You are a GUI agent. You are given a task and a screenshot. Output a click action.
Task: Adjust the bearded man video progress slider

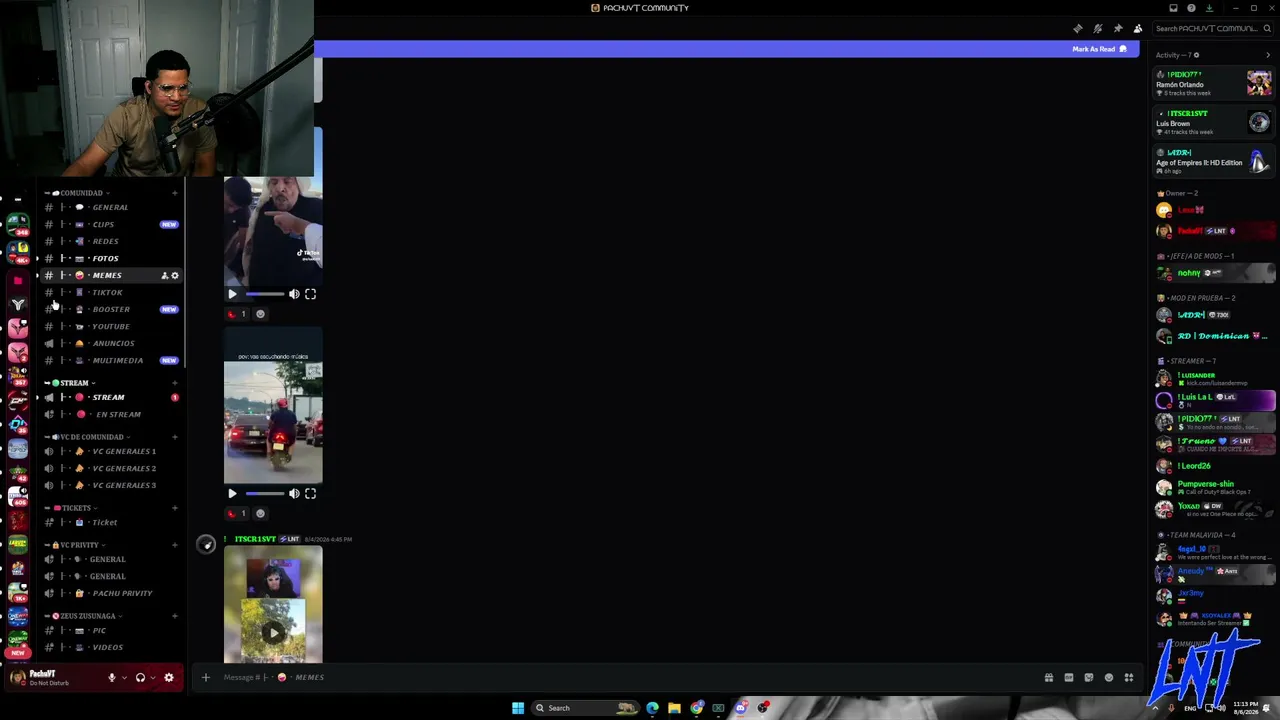(265, 294)
